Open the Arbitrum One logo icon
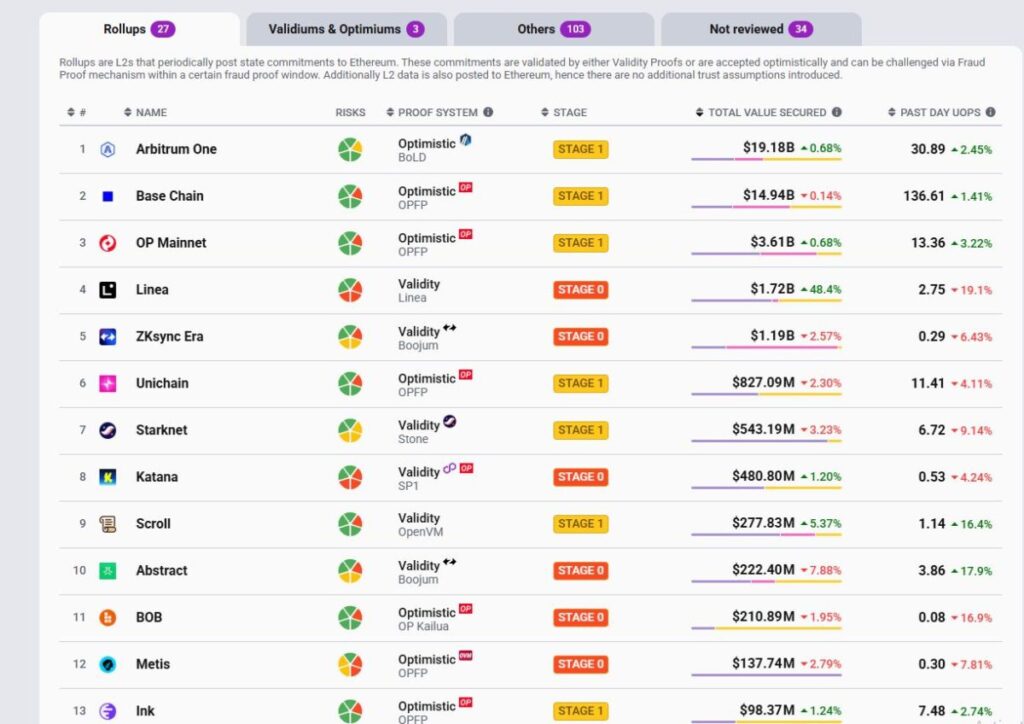This screenshot has width=1024, height=724. click(x=108, y=150)
